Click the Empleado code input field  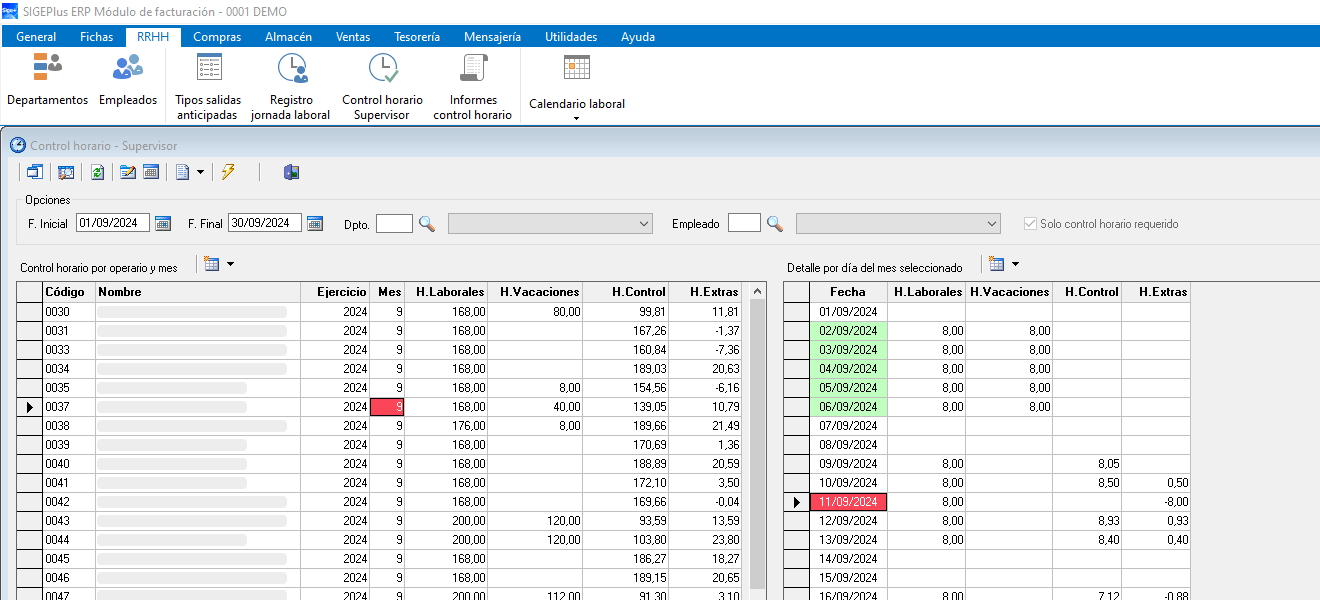tap(744, 224)
